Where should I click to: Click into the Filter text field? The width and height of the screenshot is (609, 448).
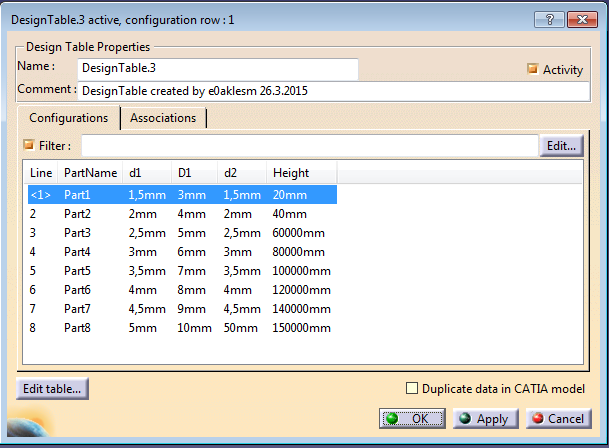click(x=310, y=146)
